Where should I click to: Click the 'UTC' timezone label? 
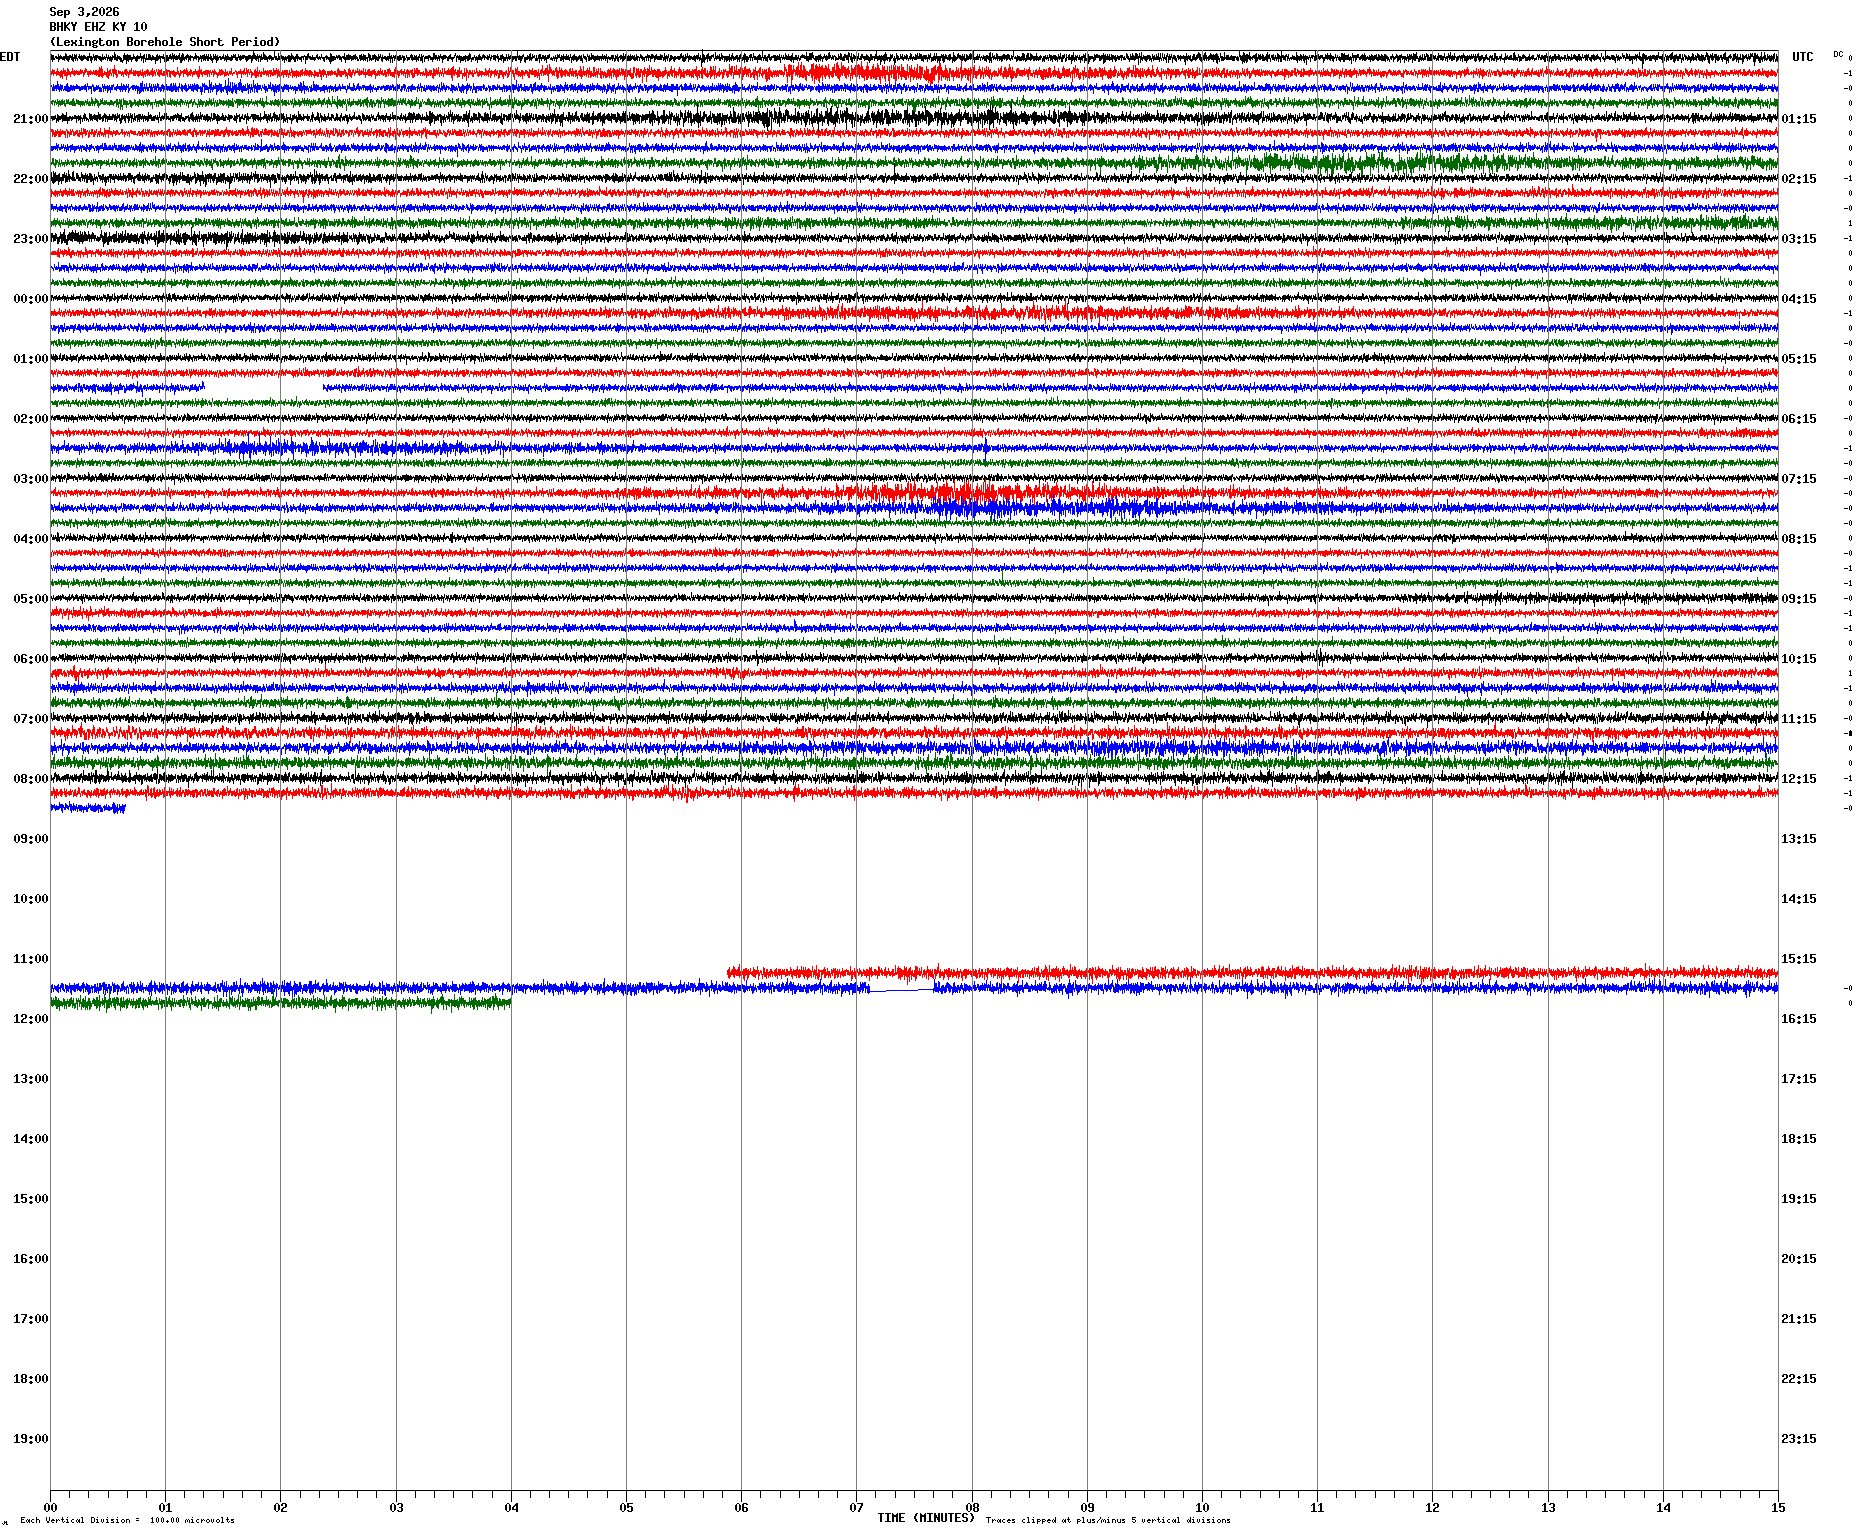[1802, 57]
